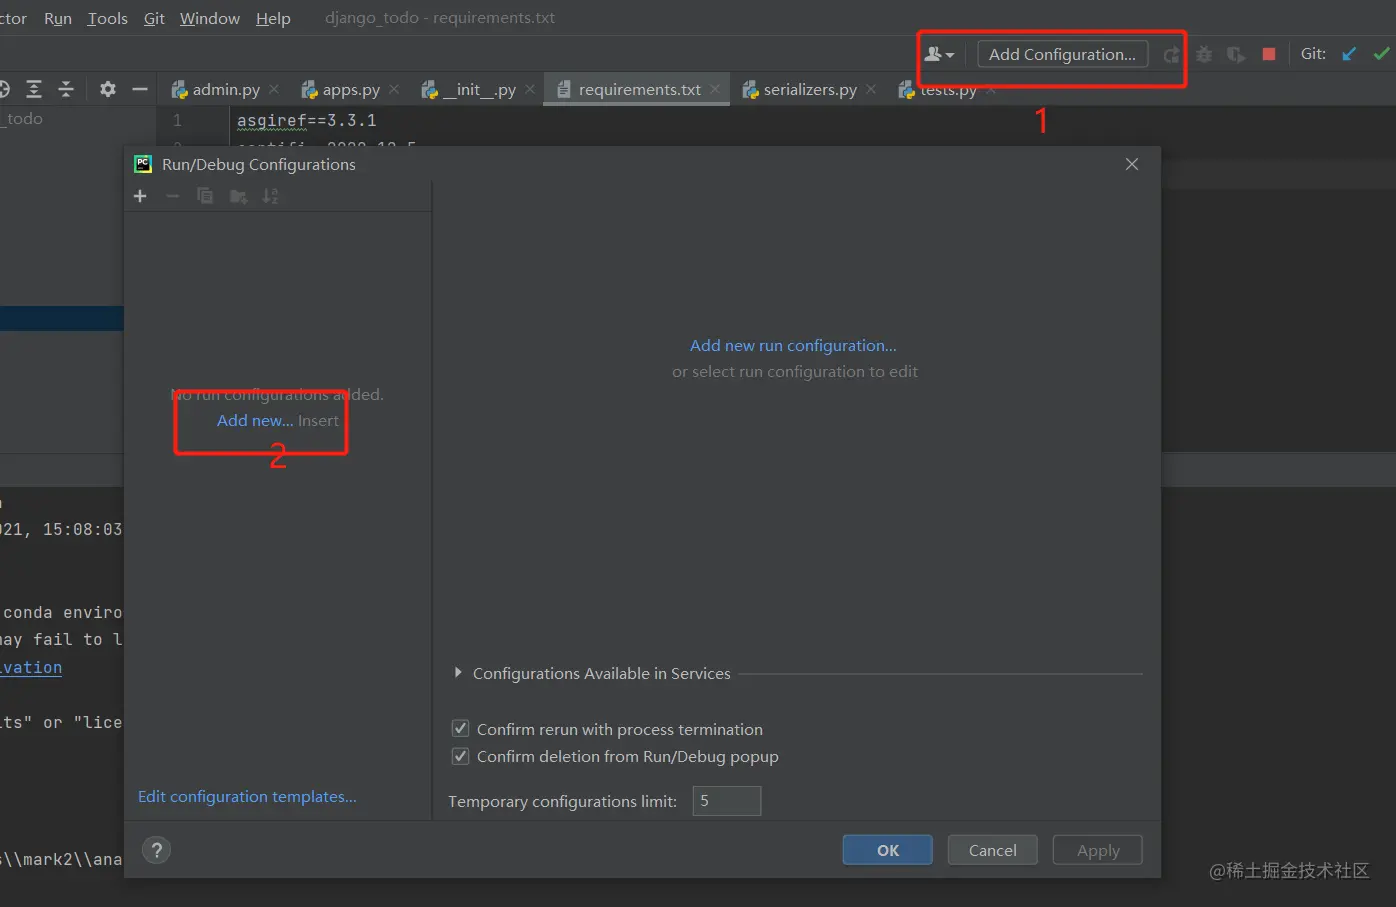Close the admin.py tab
Viewport: 1396px width, 907px height.
[x=274, y=89]
